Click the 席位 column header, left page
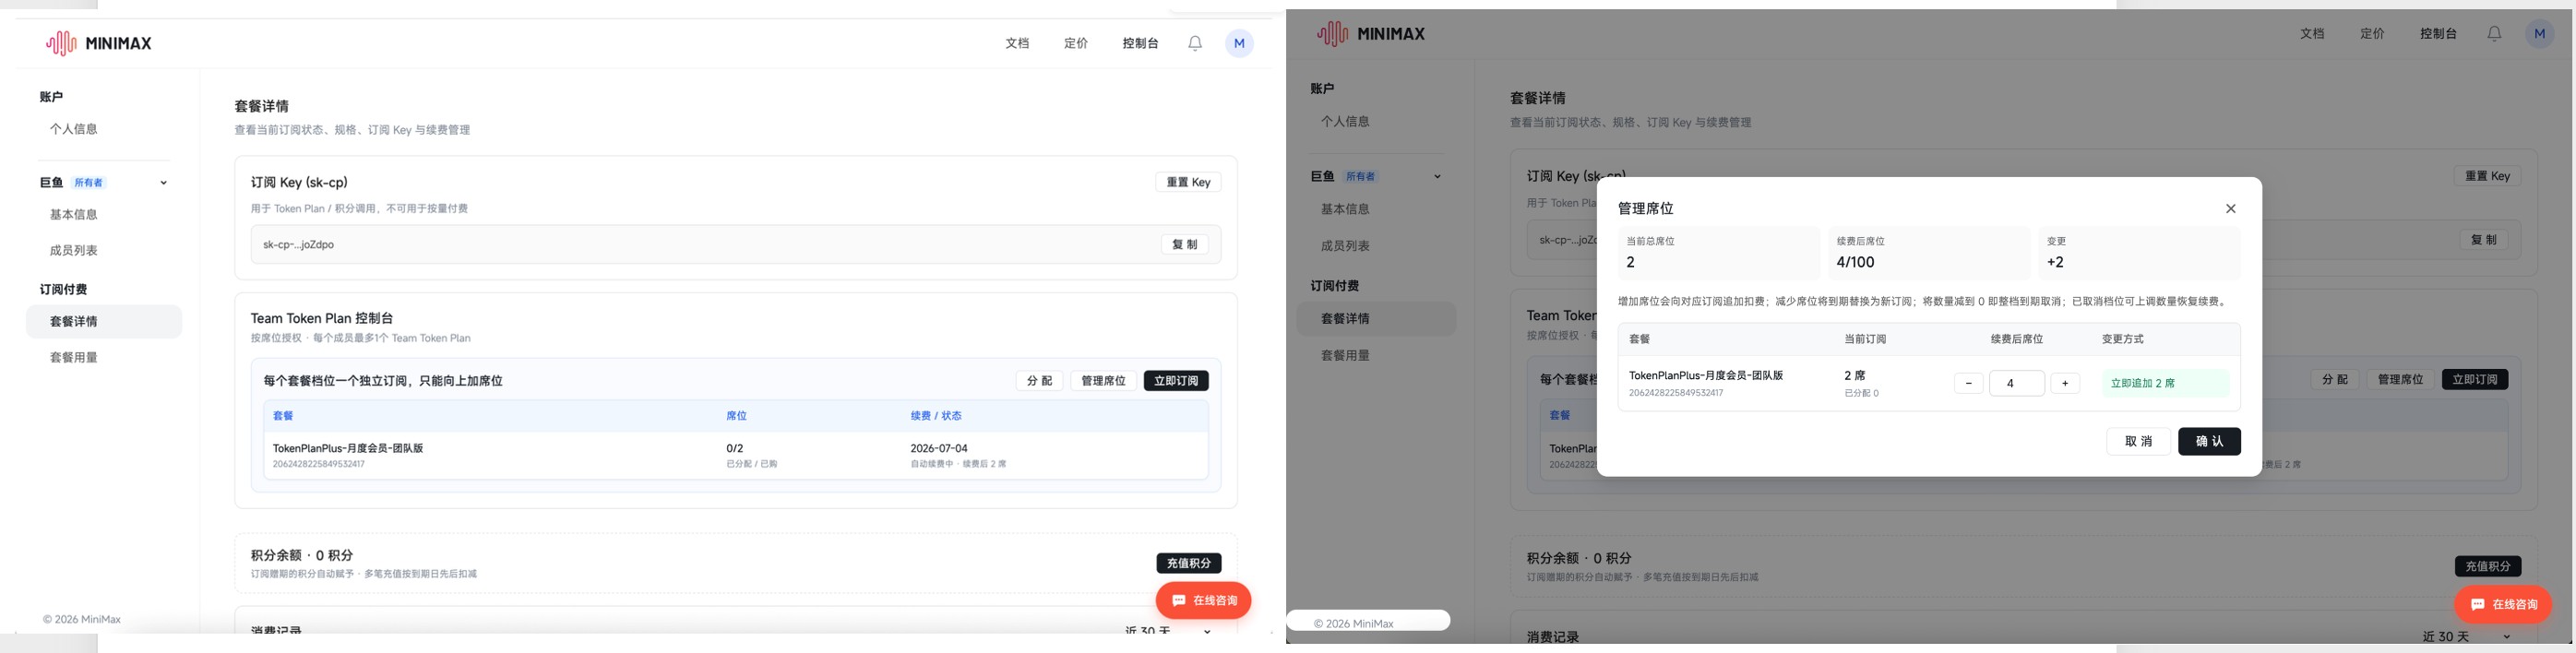 [736, 416]
